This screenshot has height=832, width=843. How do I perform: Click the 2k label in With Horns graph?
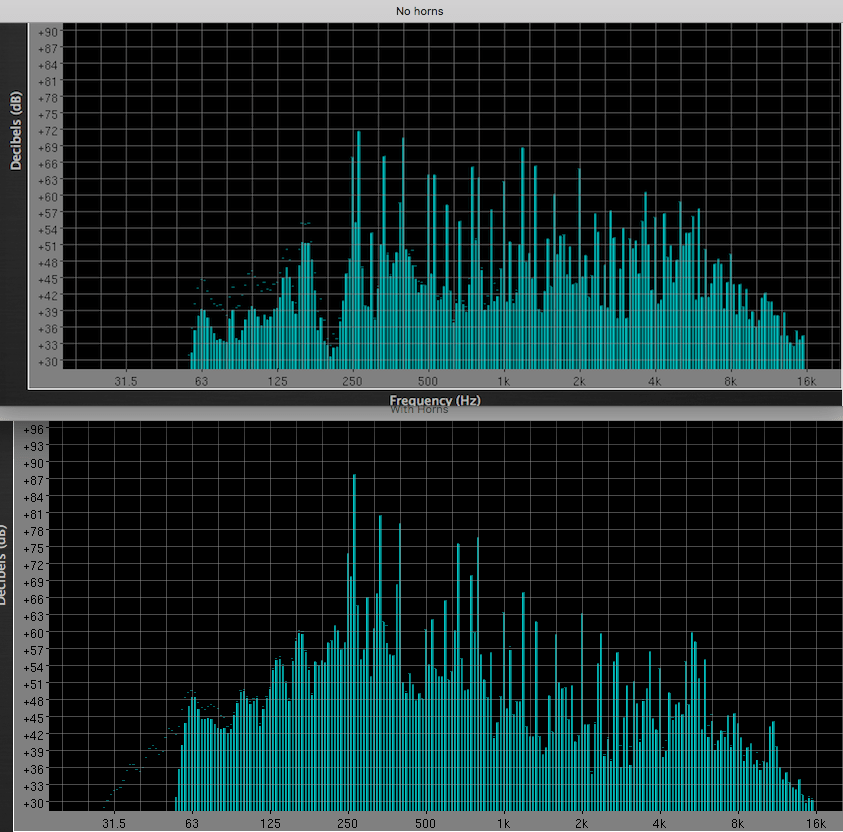(x=582, y=823)
